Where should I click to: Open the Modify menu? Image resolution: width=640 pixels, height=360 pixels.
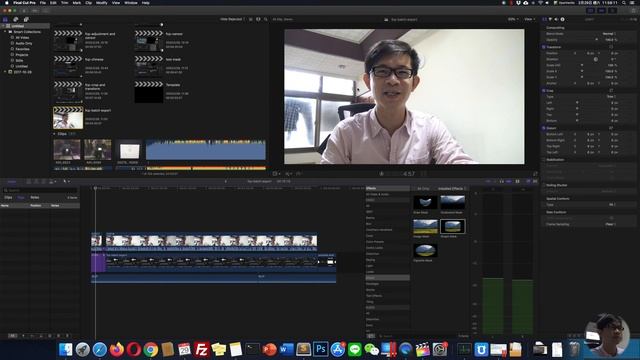click(x=102, y=2)
